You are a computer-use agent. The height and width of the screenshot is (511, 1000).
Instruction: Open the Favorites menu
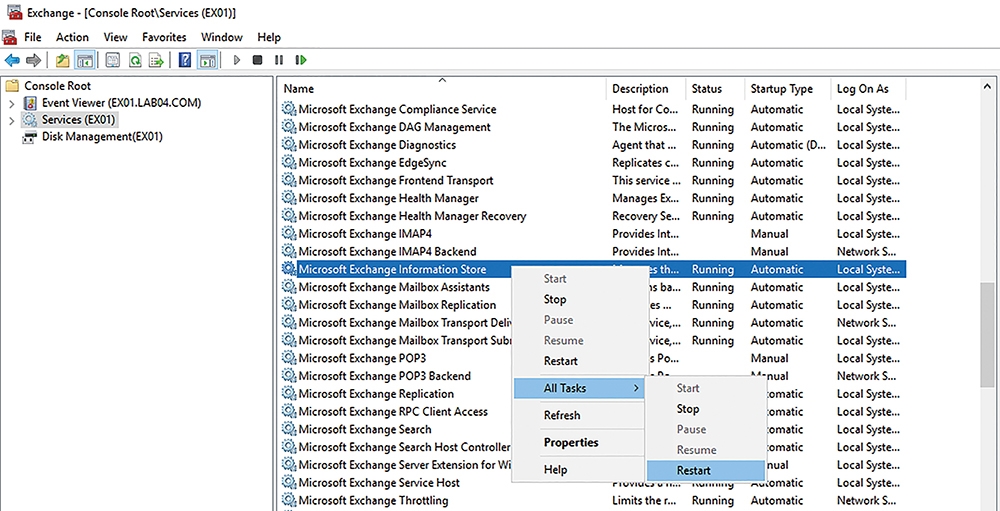[x=164, y=37]
